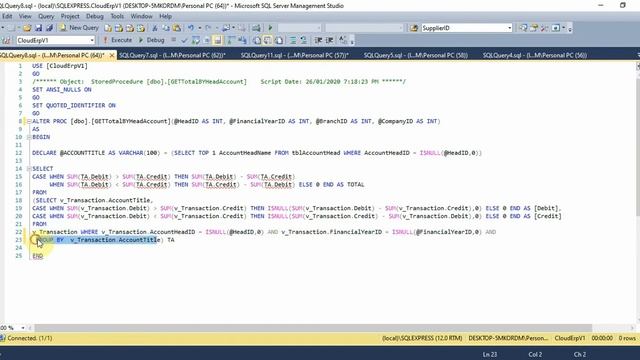This screenshot has height=360, width=640.
Task: Specify values for template parameters
Action: click(x=343, y=40)
